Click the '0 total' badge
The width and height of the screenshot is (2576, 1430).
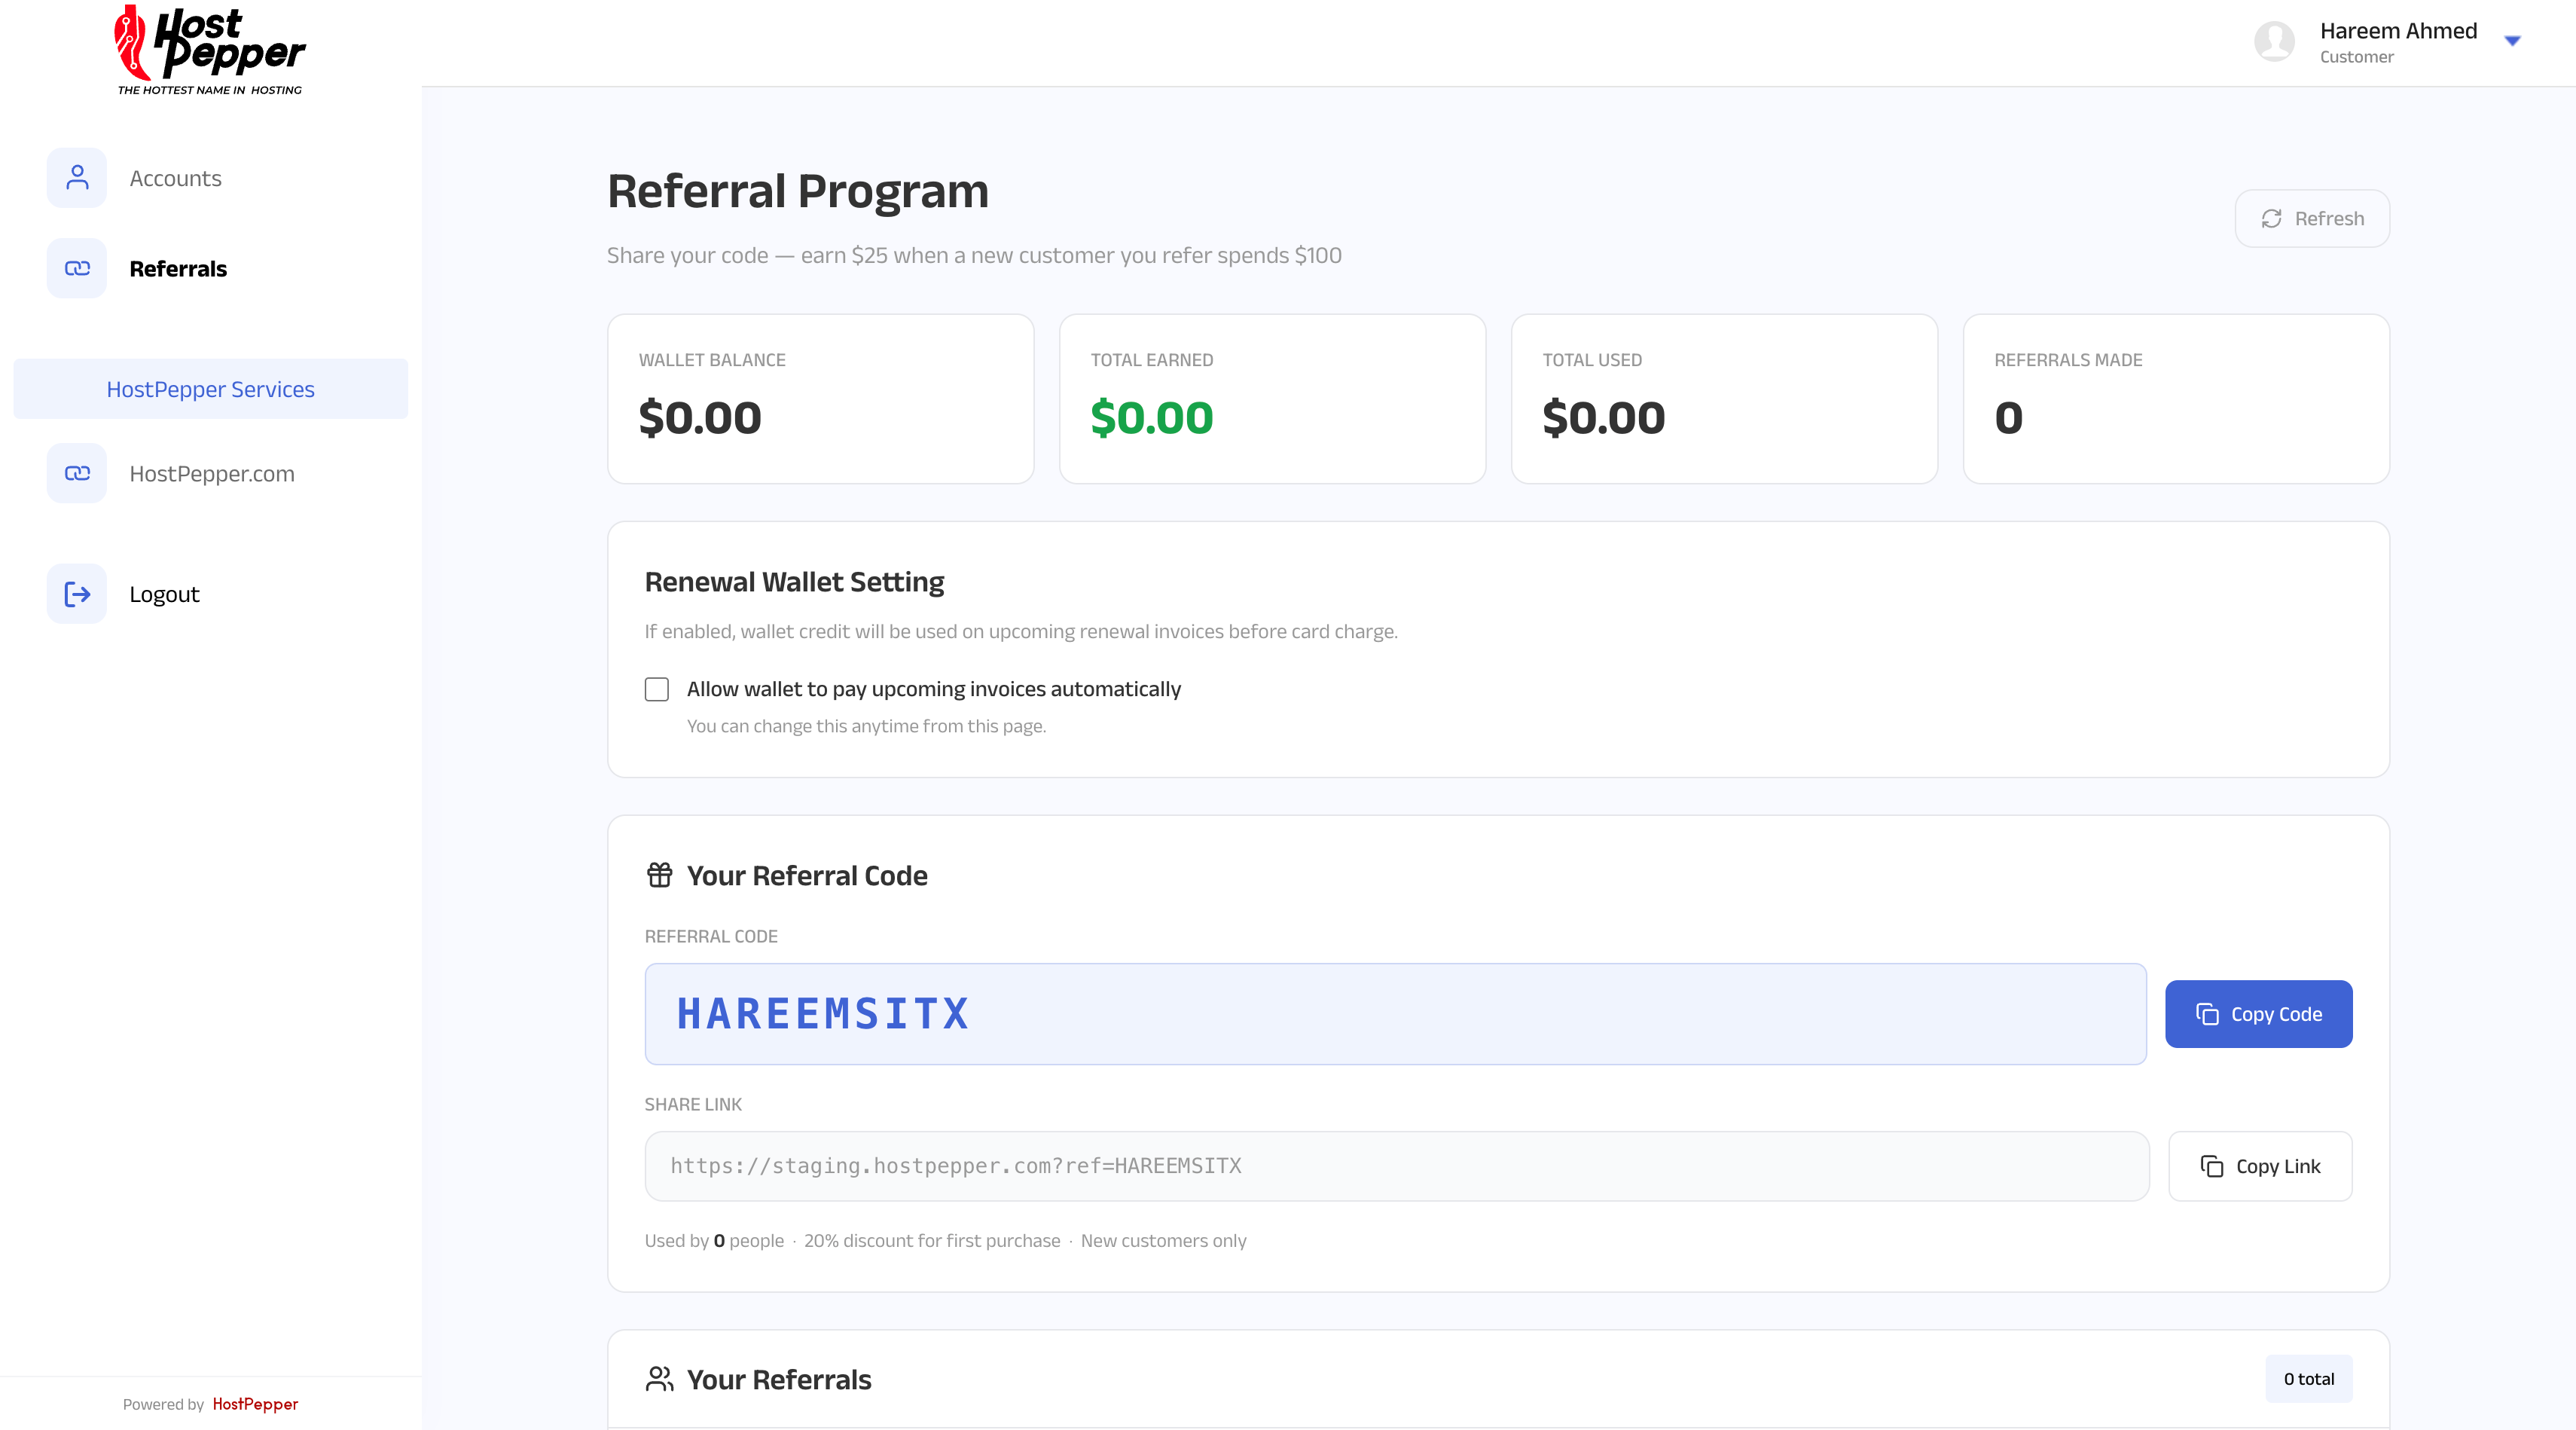point(2308,1379)
